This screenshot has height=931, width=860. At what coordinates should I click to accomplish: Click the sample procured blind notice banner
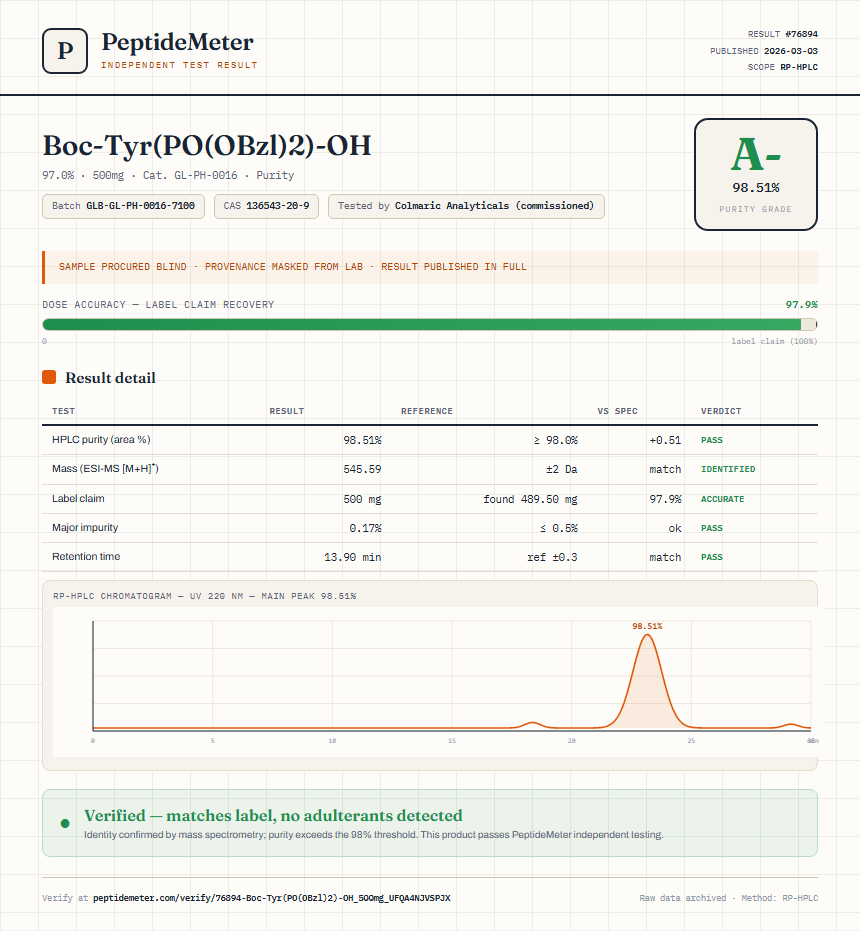tap(430, 267)
